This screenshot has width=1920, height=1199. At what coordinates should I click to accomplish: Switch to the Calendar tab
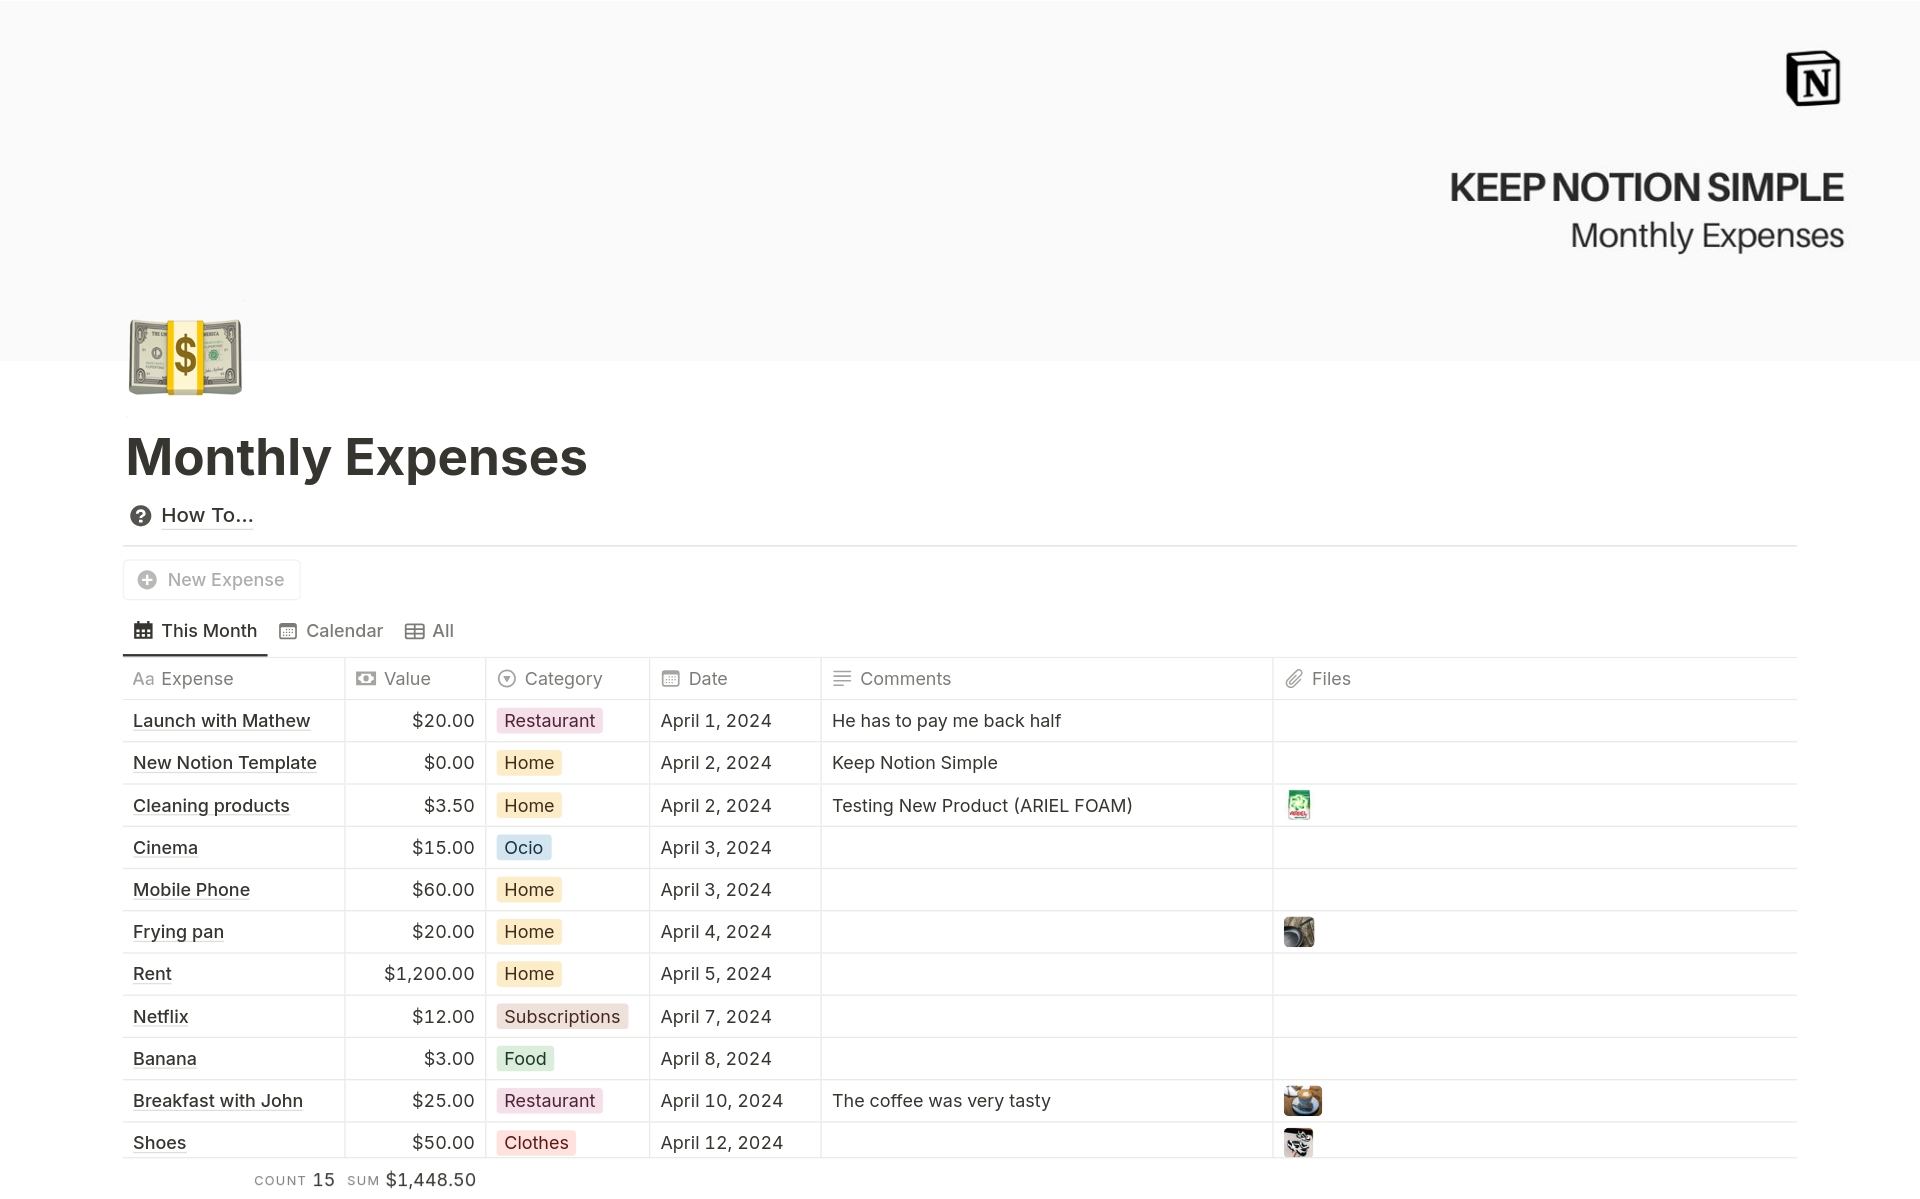(332, 630)
